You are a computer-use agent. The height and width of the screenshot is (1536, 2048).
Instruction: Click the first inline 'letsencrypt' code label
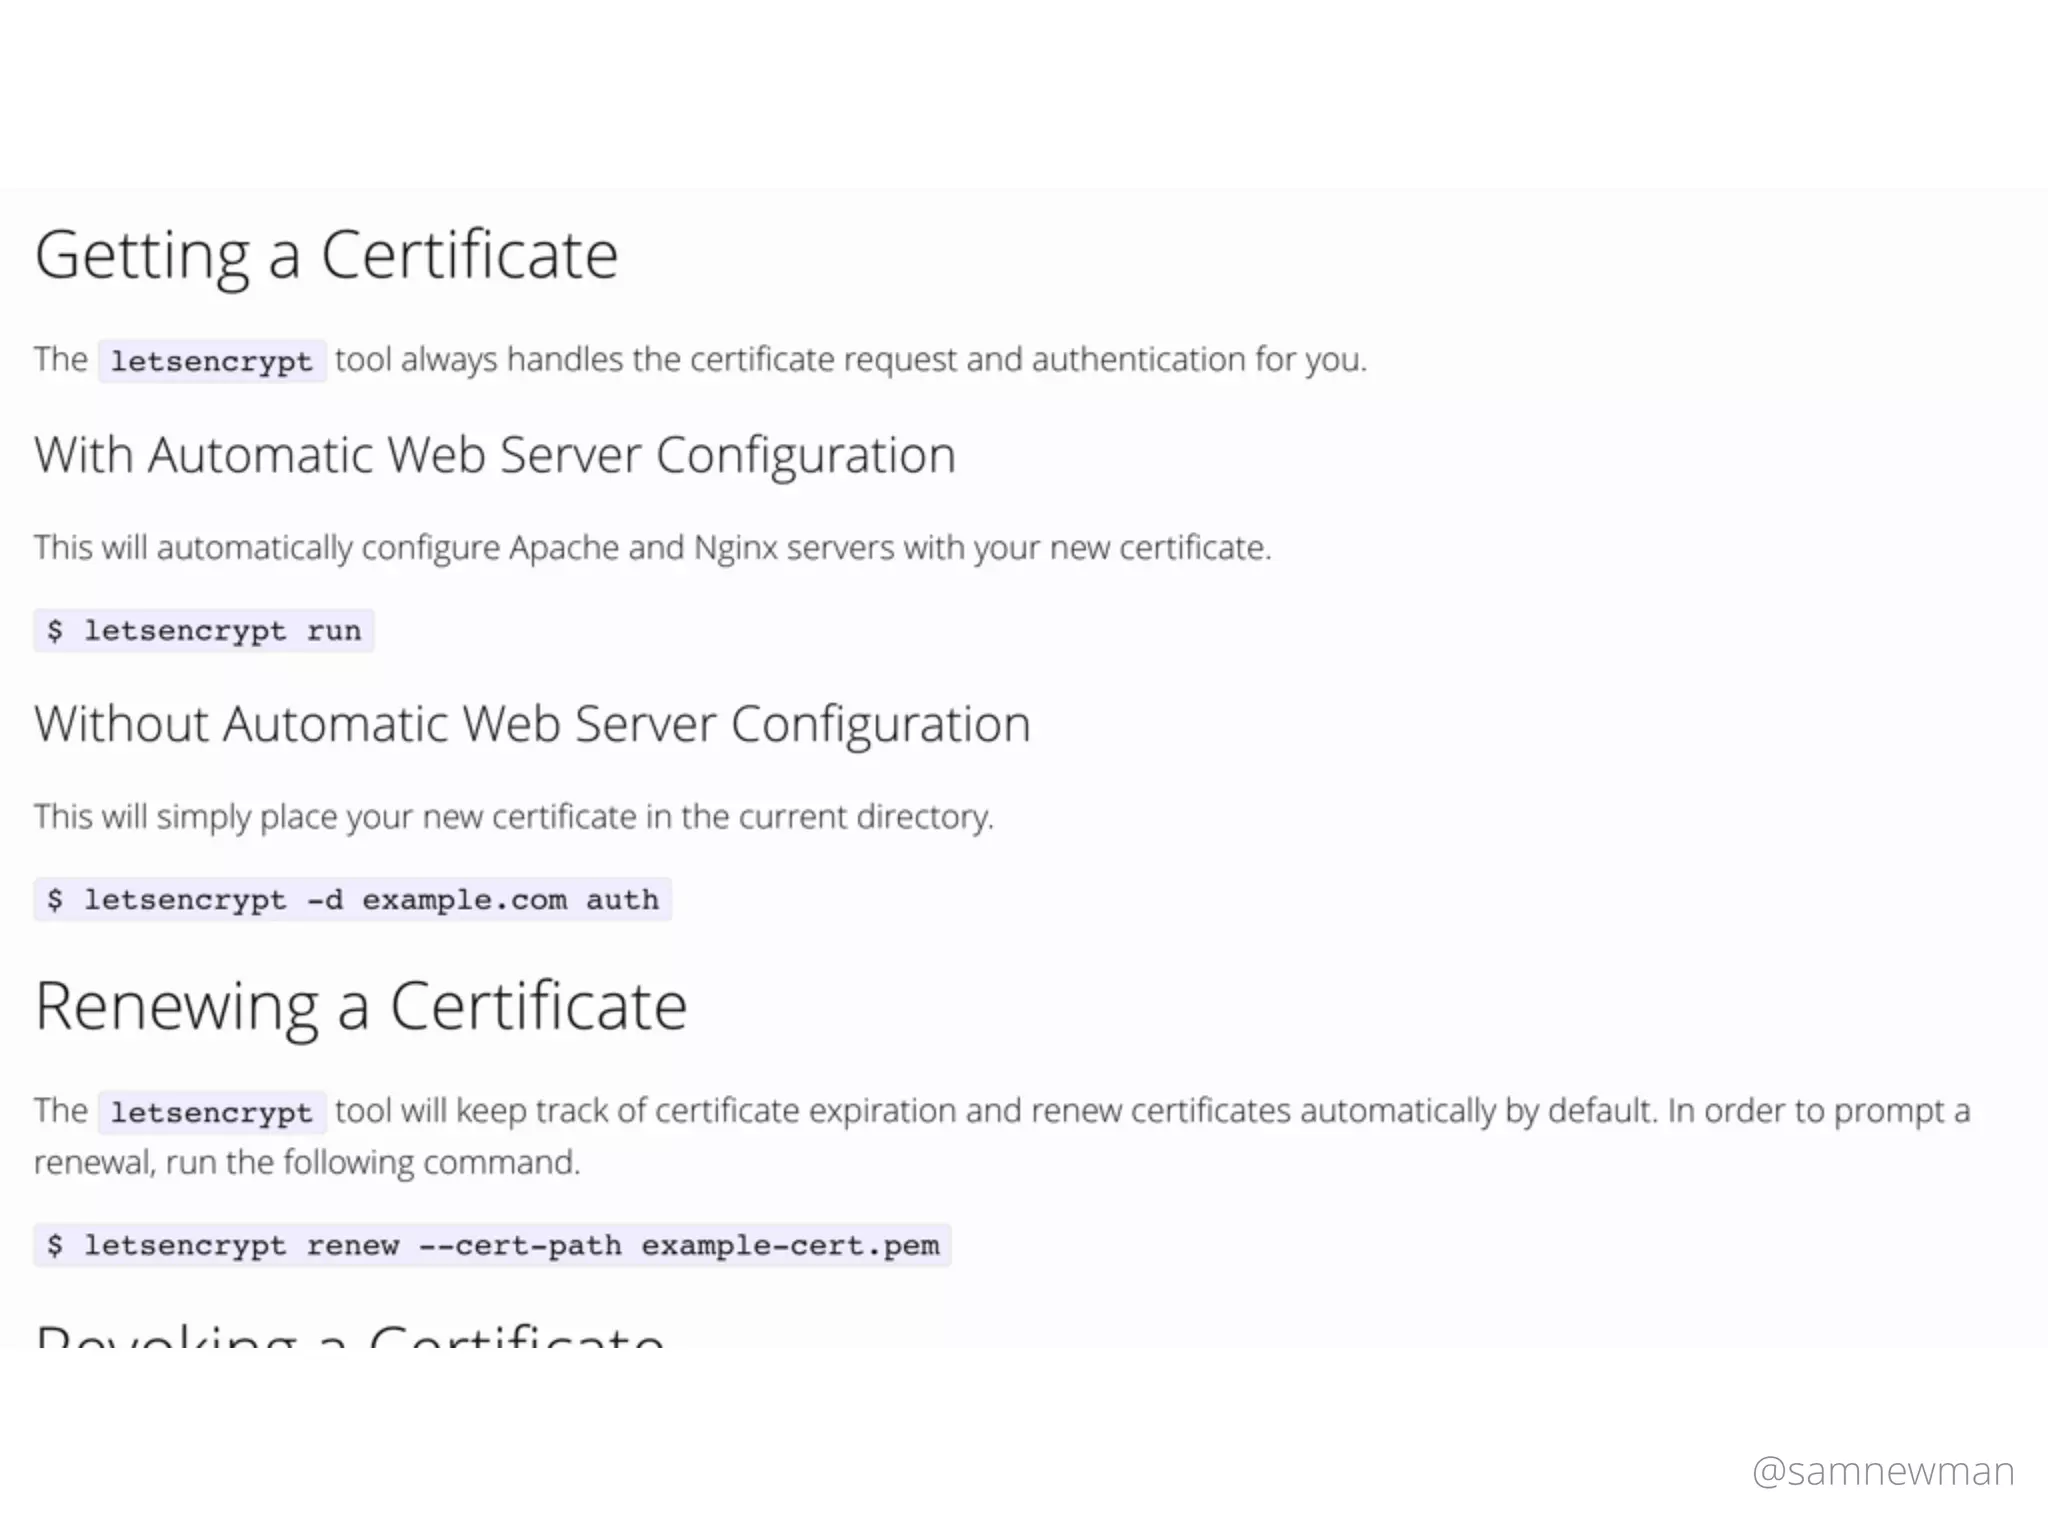click(211, 361)
